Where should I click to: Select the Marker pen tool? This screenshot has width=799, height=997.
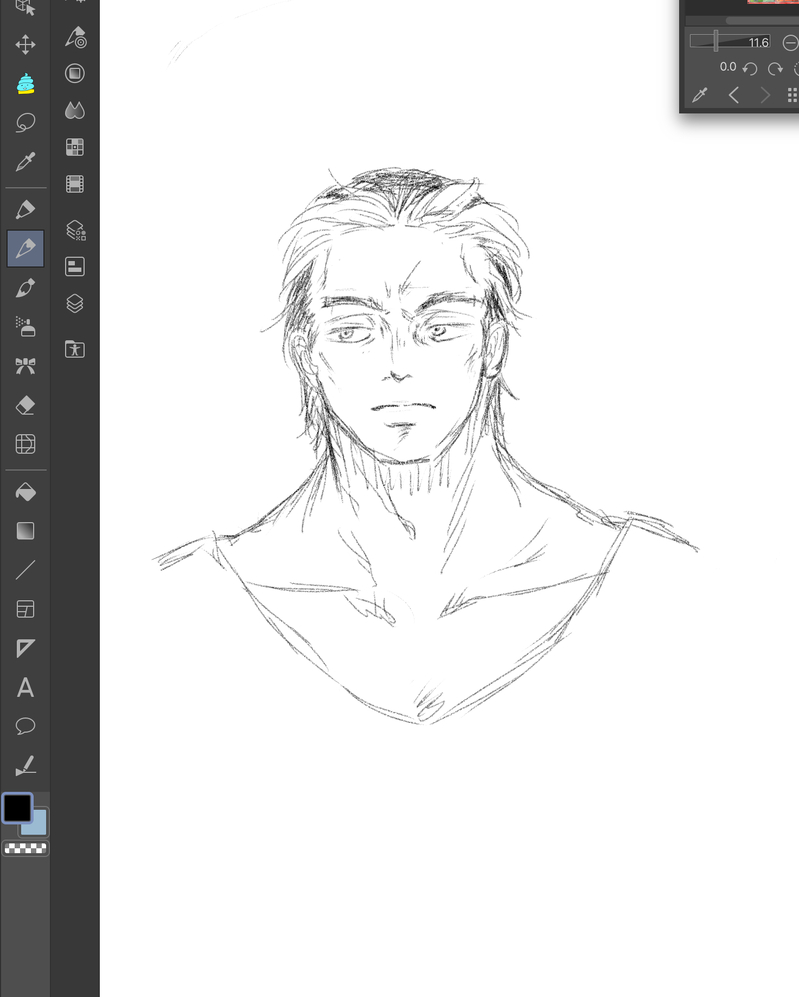pyautogui.click(x=25, y=209)
